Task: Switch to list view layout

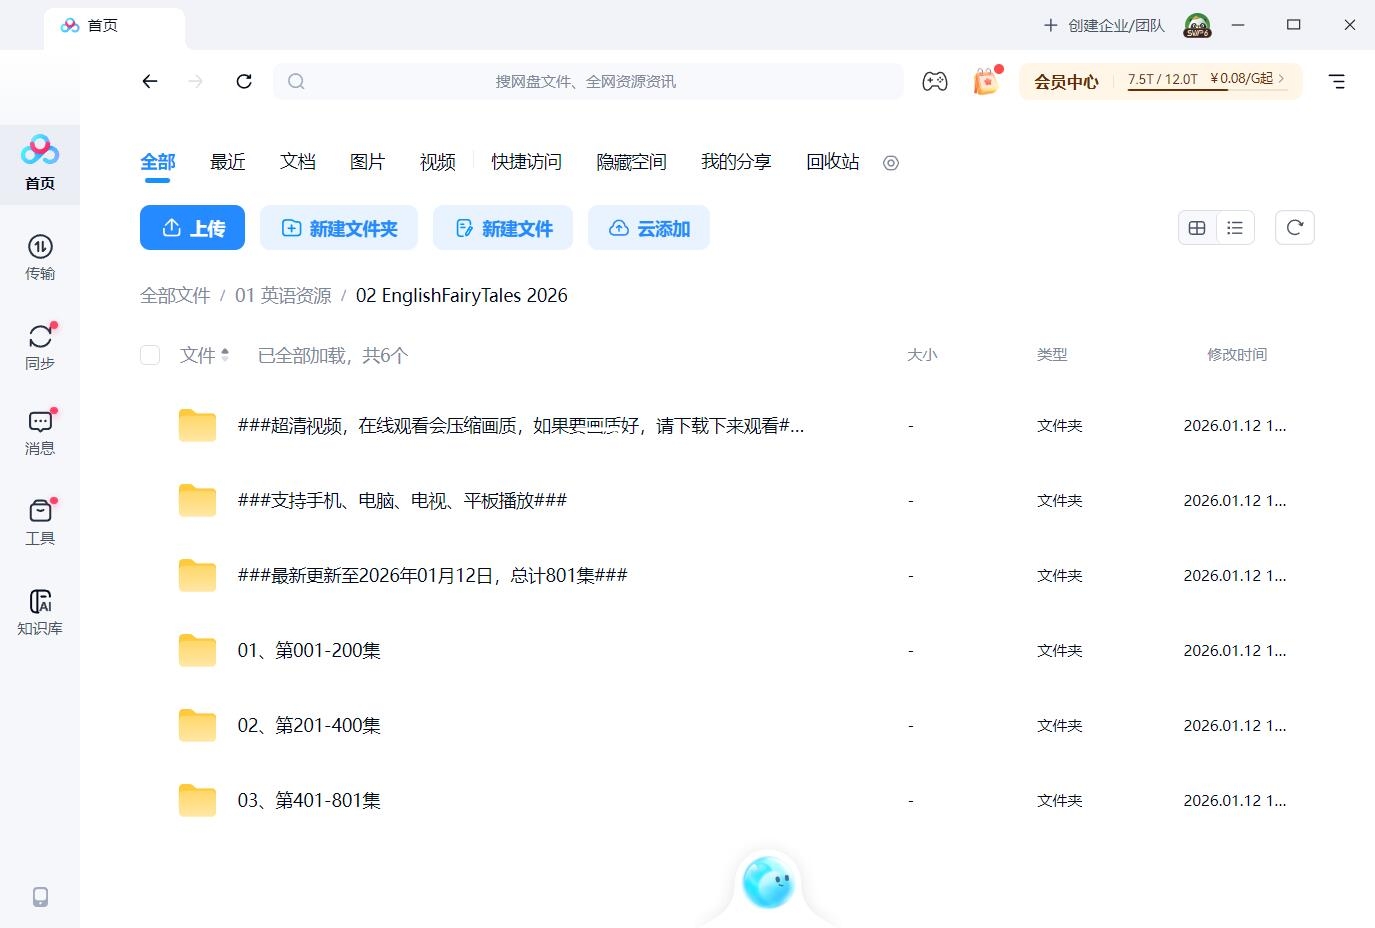Action: 1235,228
